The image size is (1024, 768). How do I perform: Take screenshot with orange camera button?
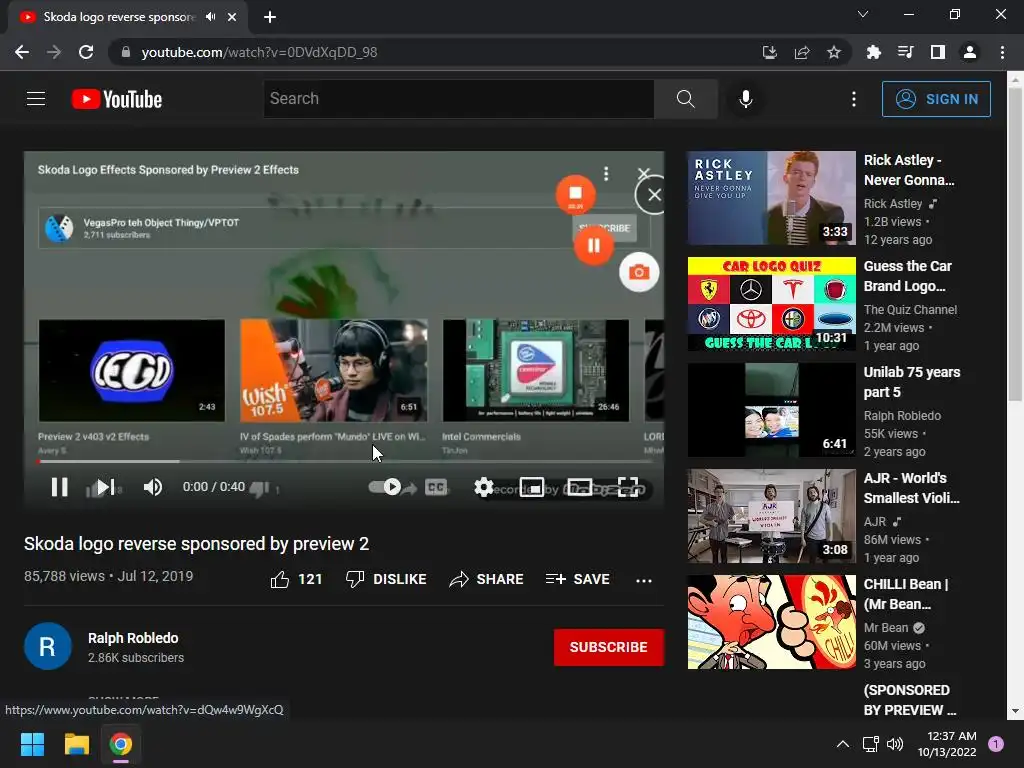[x=639, y=272]
